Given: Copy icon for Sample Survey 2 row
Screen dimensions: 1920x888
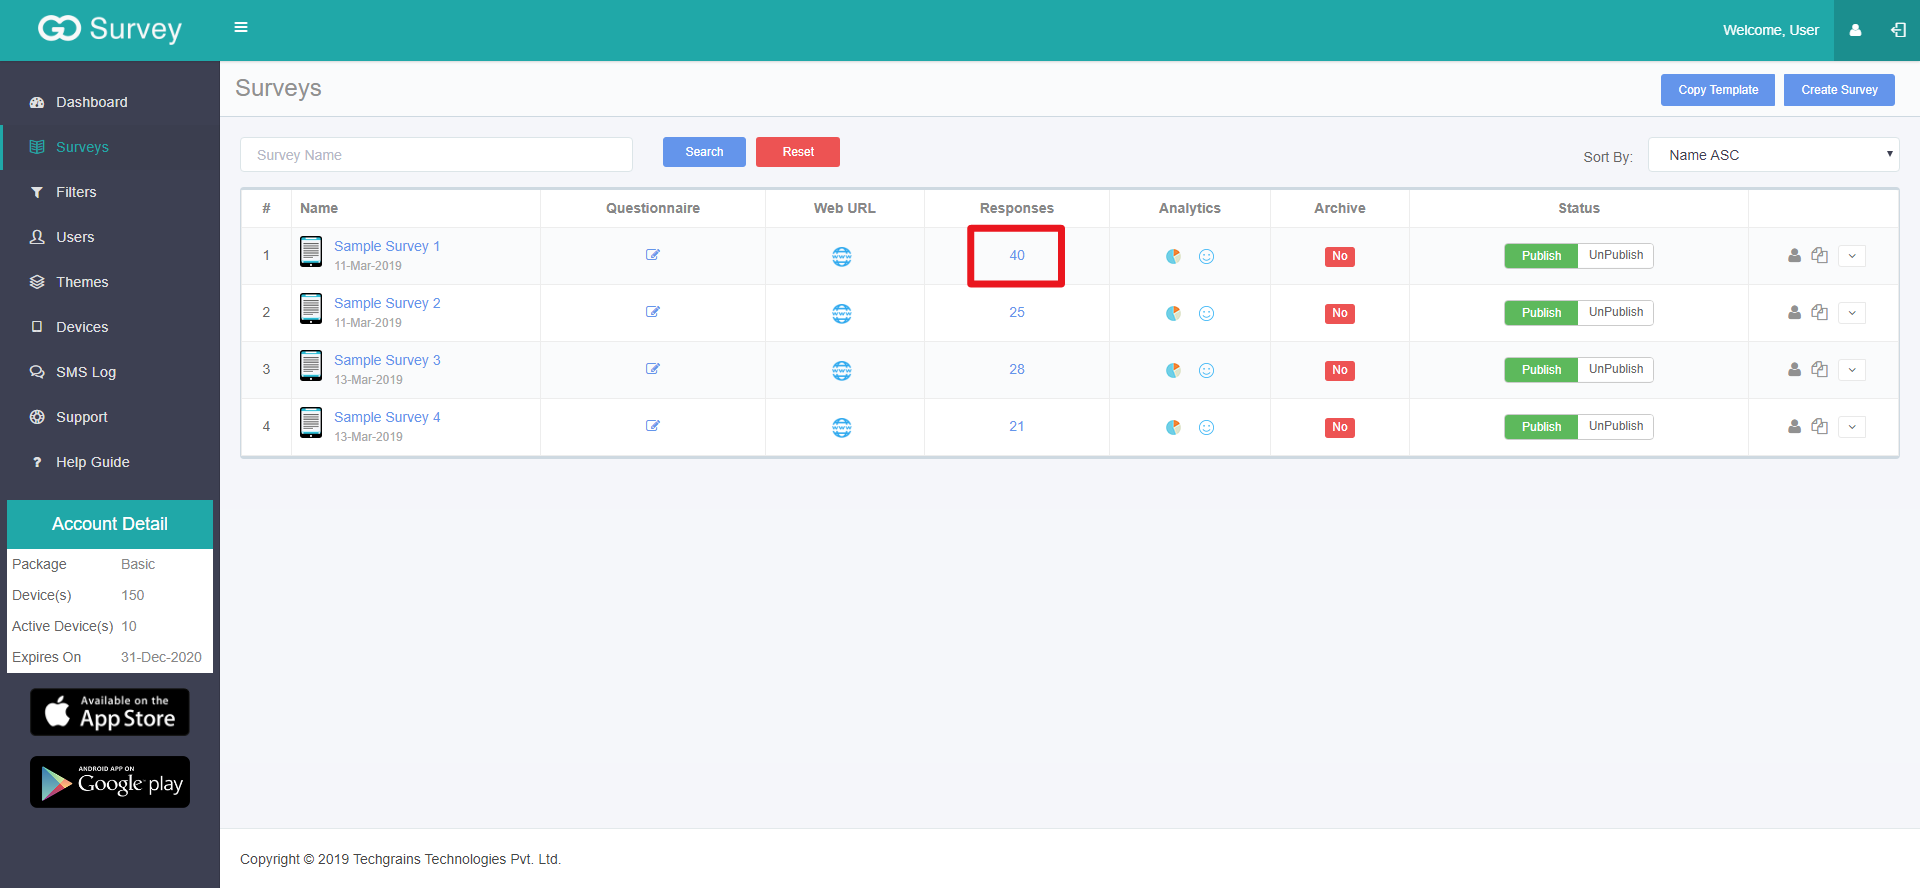Looking at the screenshot, I should tap(1820, 313).
